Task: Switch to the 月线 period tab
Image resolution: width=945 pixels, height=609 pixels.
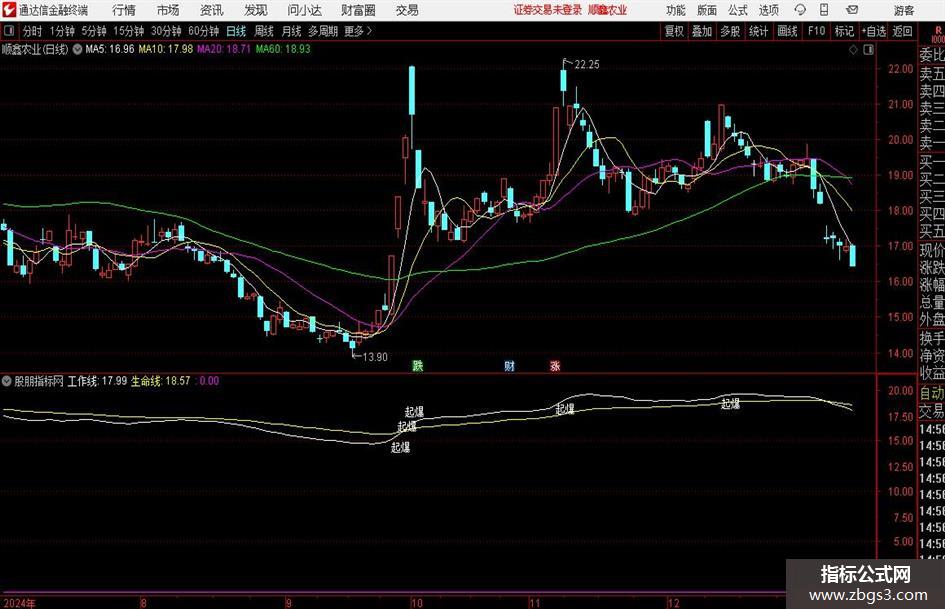Action: (292, 31)
